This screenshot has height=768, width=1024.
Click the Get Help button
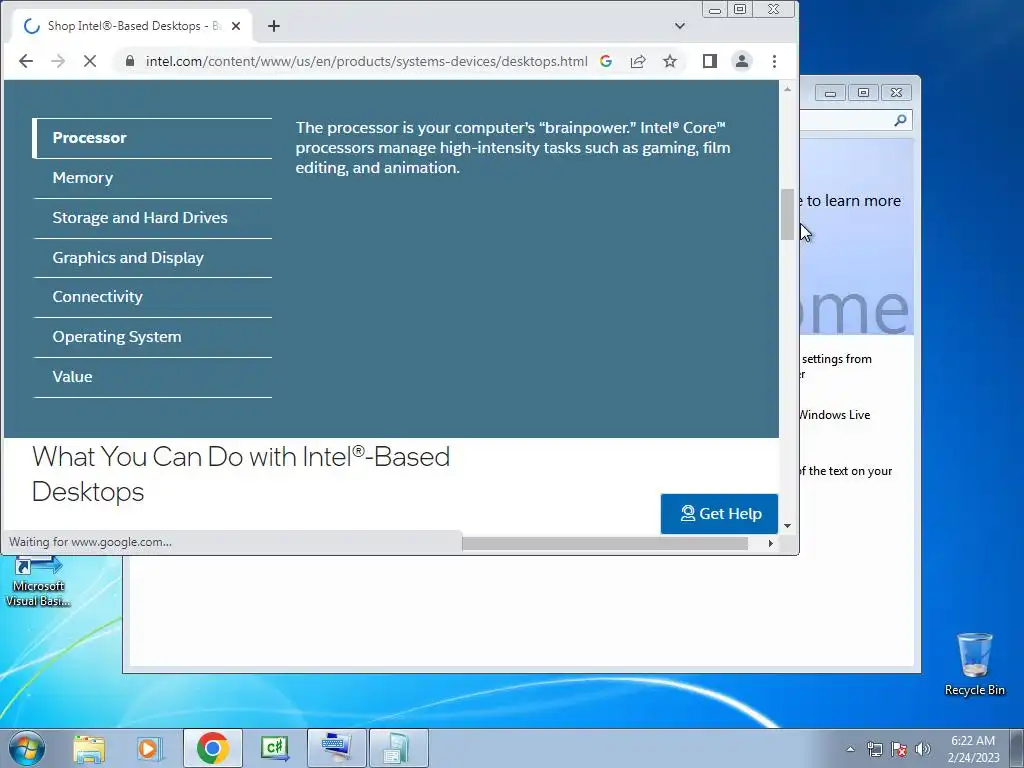coord(719,514)
